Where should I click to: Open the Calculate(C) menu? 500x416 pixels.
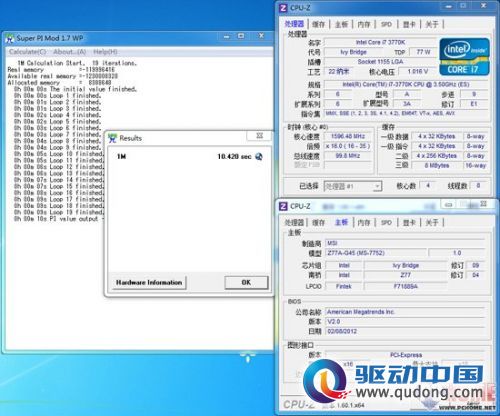28,52
